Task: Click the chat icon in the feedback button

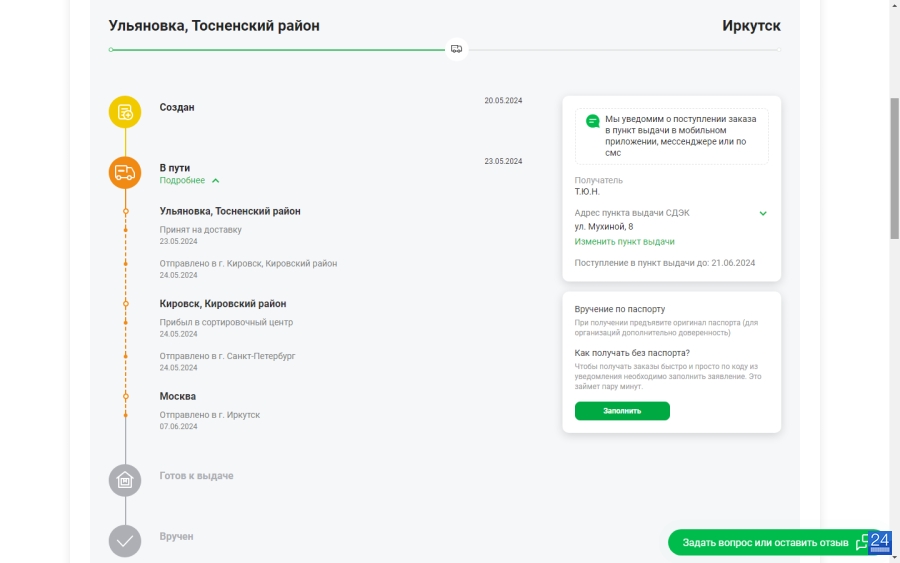Action: click(x=862, y=543)
